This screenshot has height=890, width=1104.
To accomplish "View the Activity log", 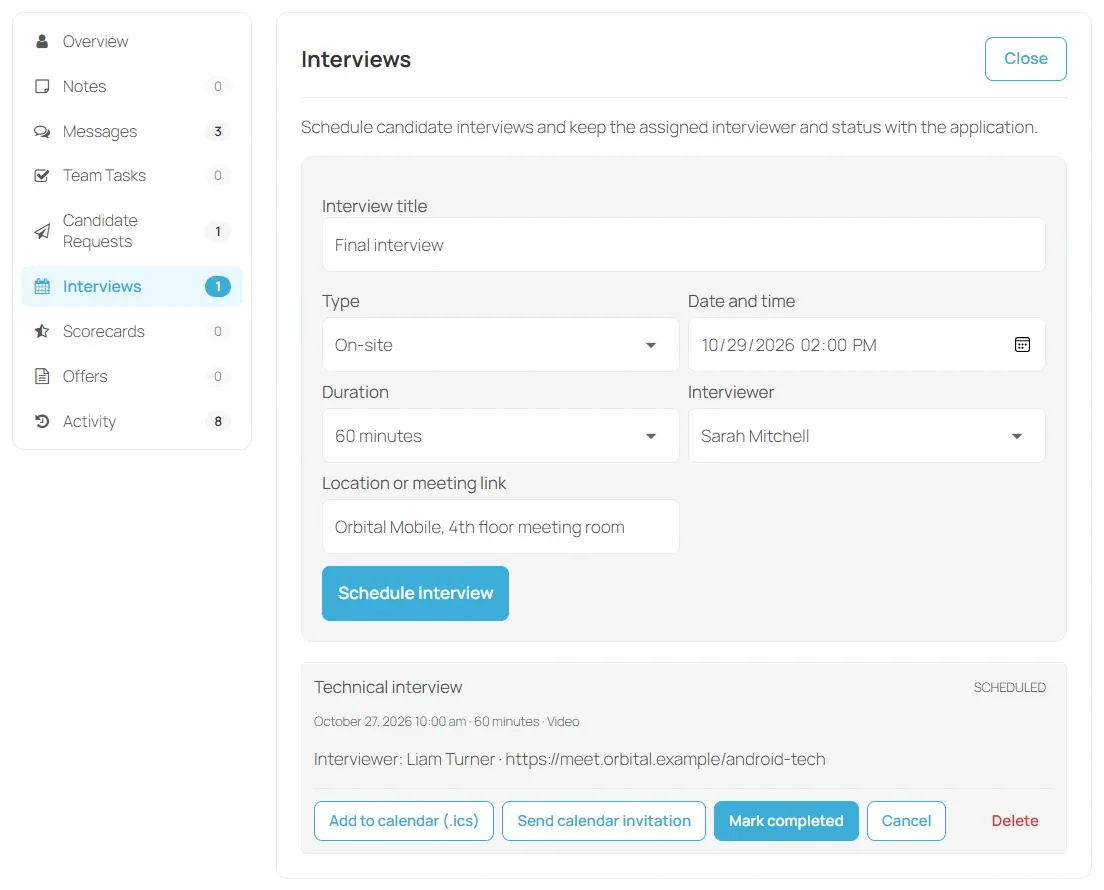I will pos(132,421).
